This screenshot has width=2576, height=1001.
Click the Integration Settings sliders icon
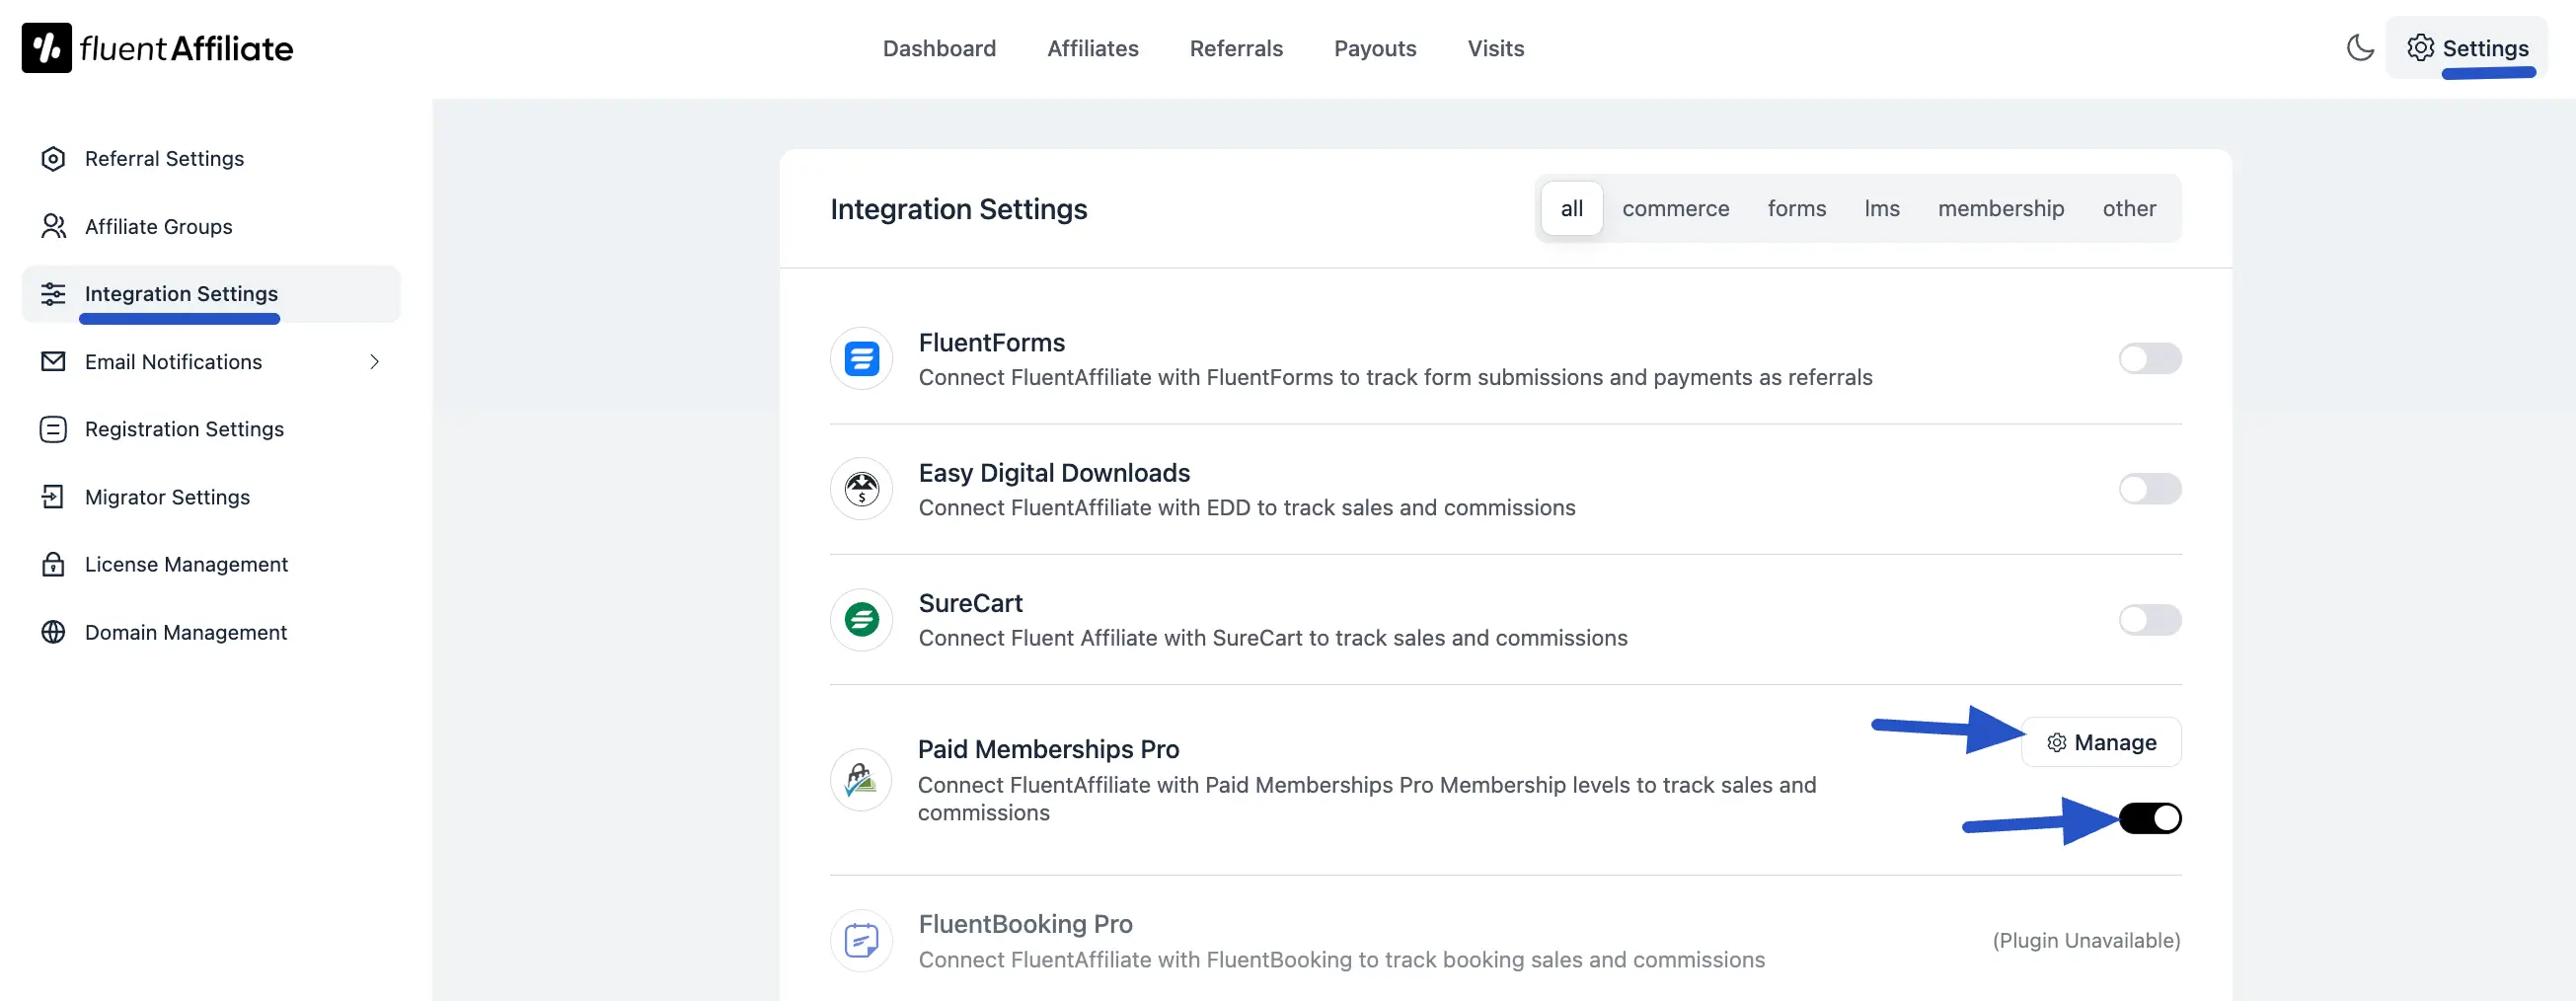53,294
